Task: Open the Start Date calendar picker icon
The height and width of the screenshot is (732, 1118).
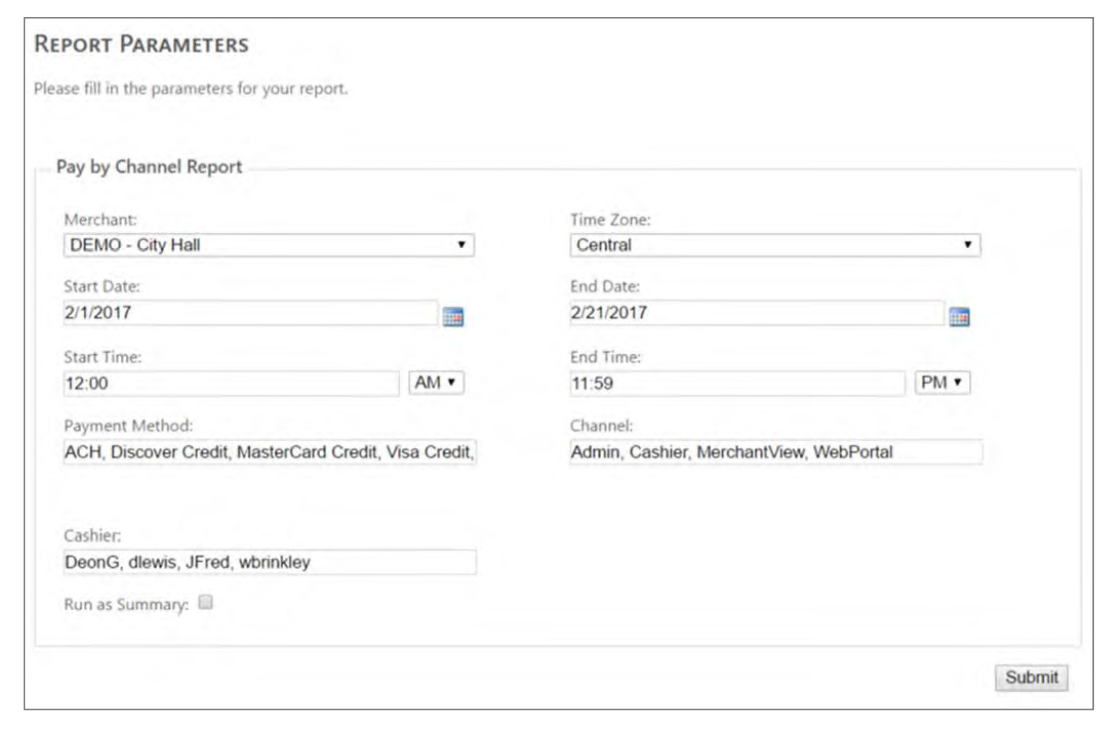Action: 454,316
